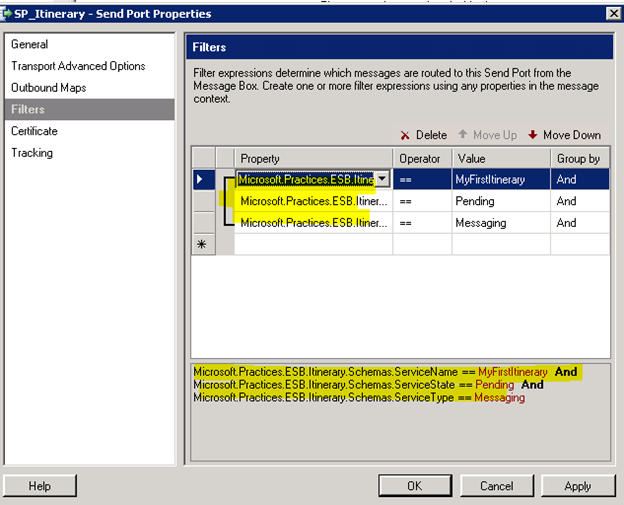The width and height of the screenshot is (624, 505).
Task: Close the Send Port Properties dialog
Action: coord(614,14)
